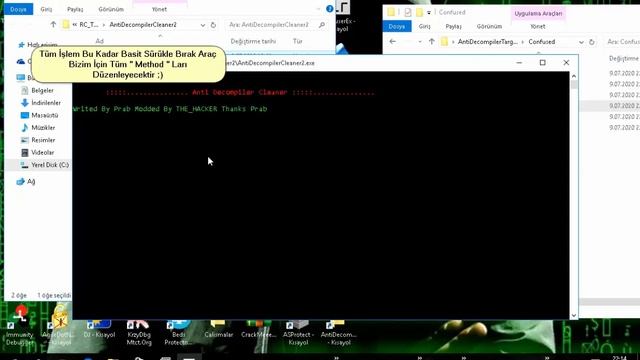Sort by Tür column in left Explorer
640x360 pixels.
tap(298, 42)
